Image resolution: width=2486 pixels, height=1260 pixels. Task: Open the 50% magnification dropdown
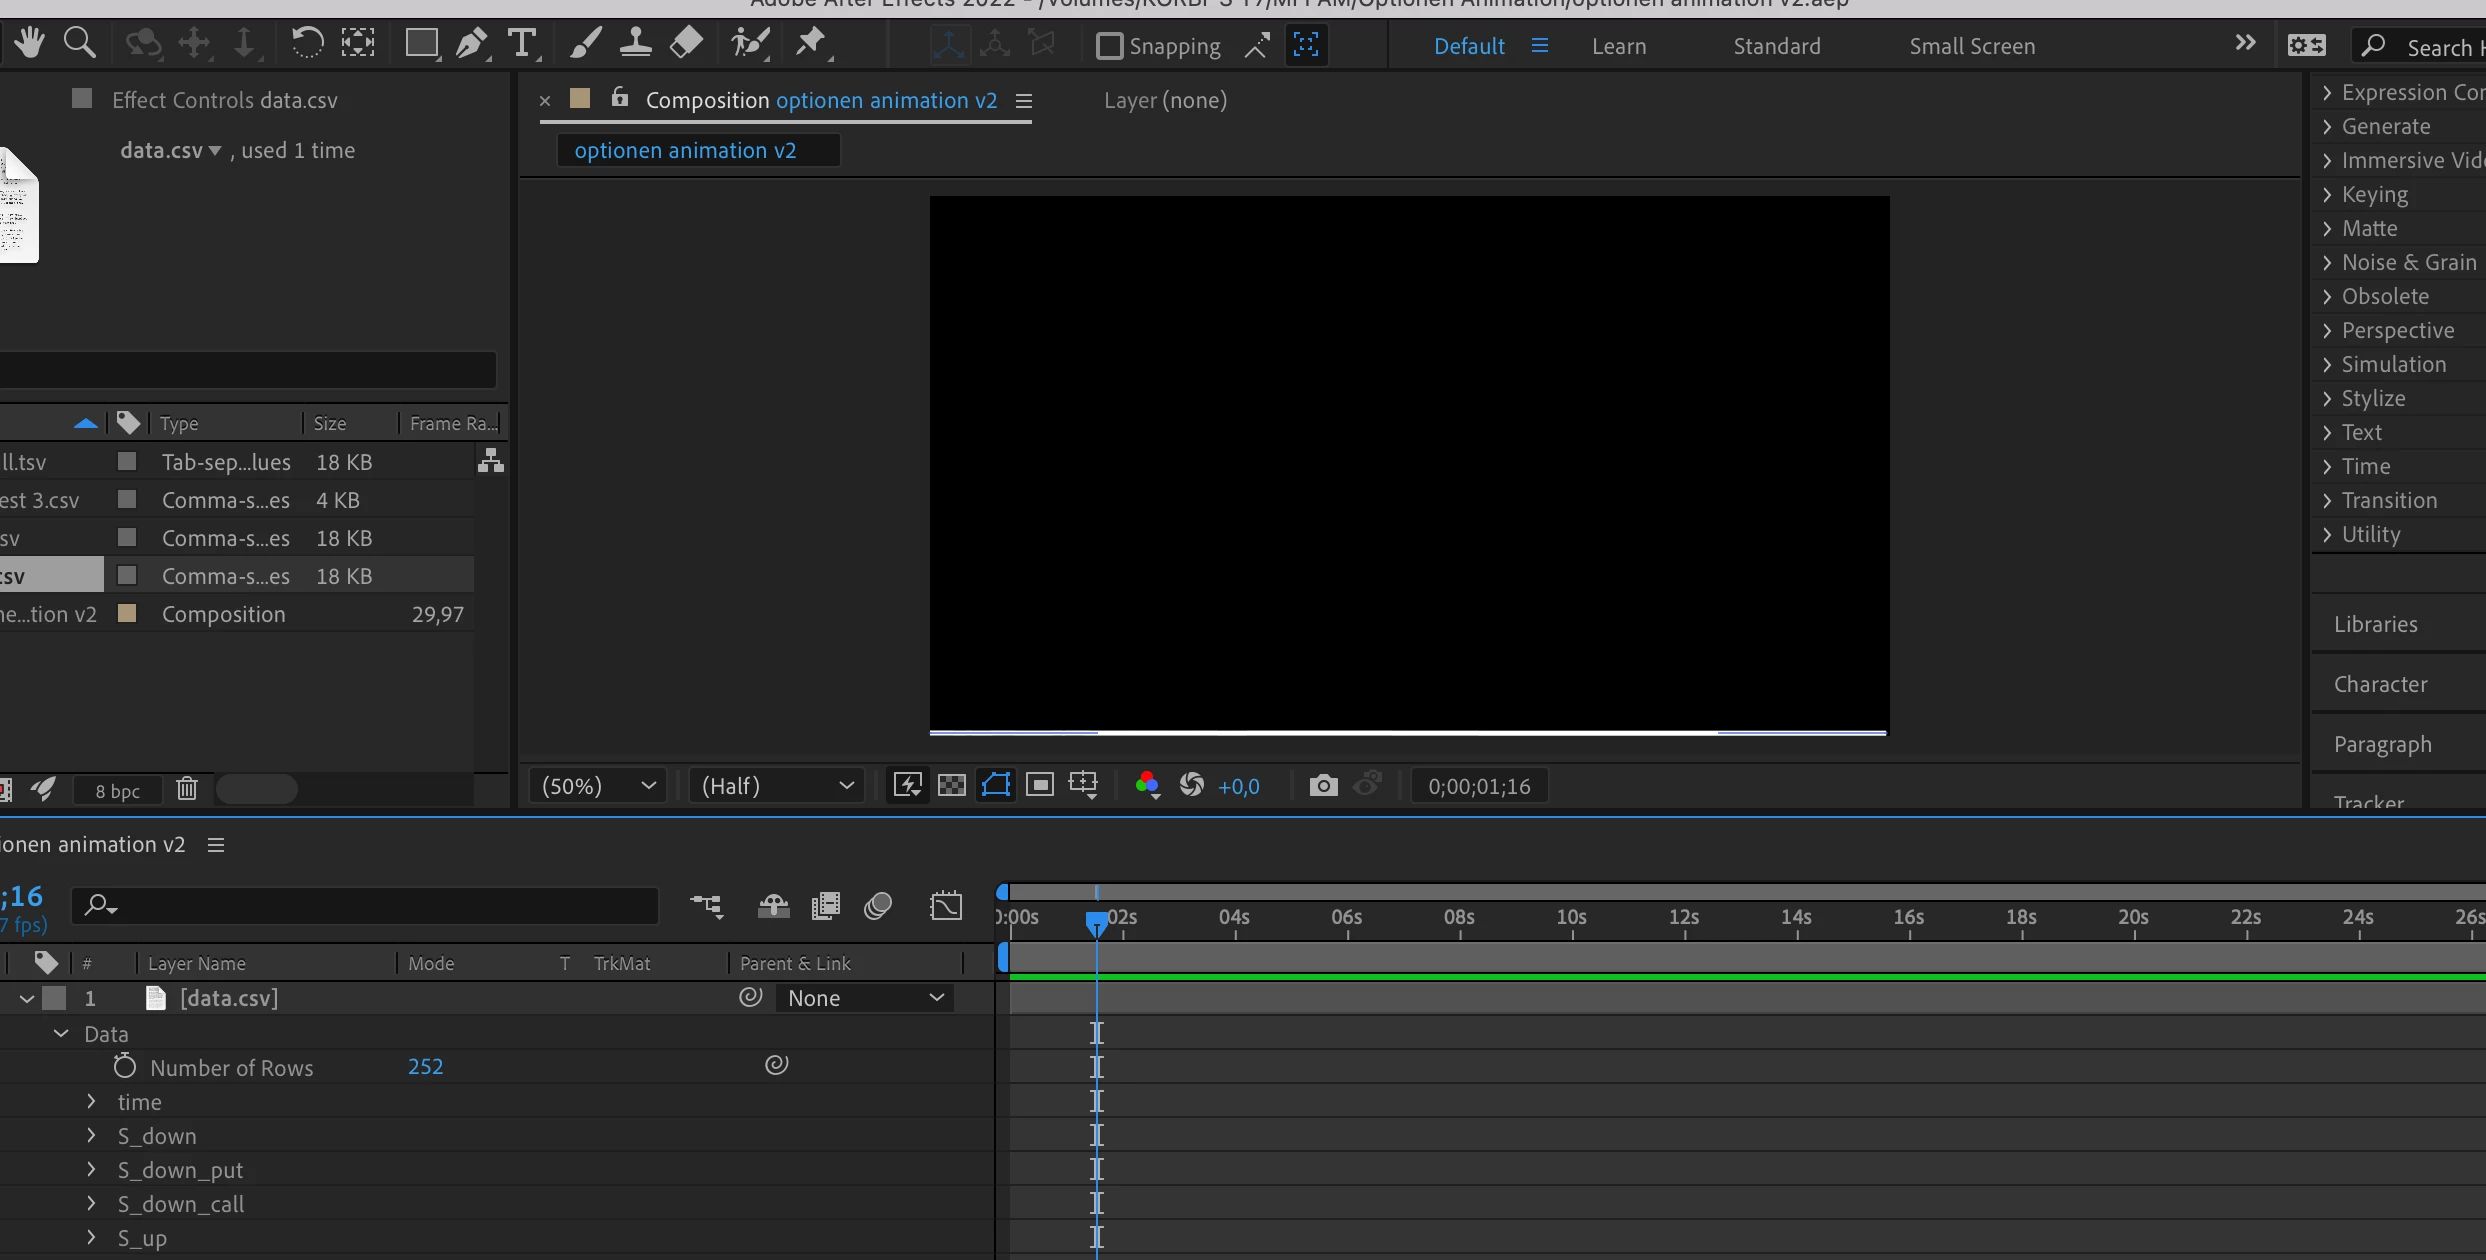point(598,785)
